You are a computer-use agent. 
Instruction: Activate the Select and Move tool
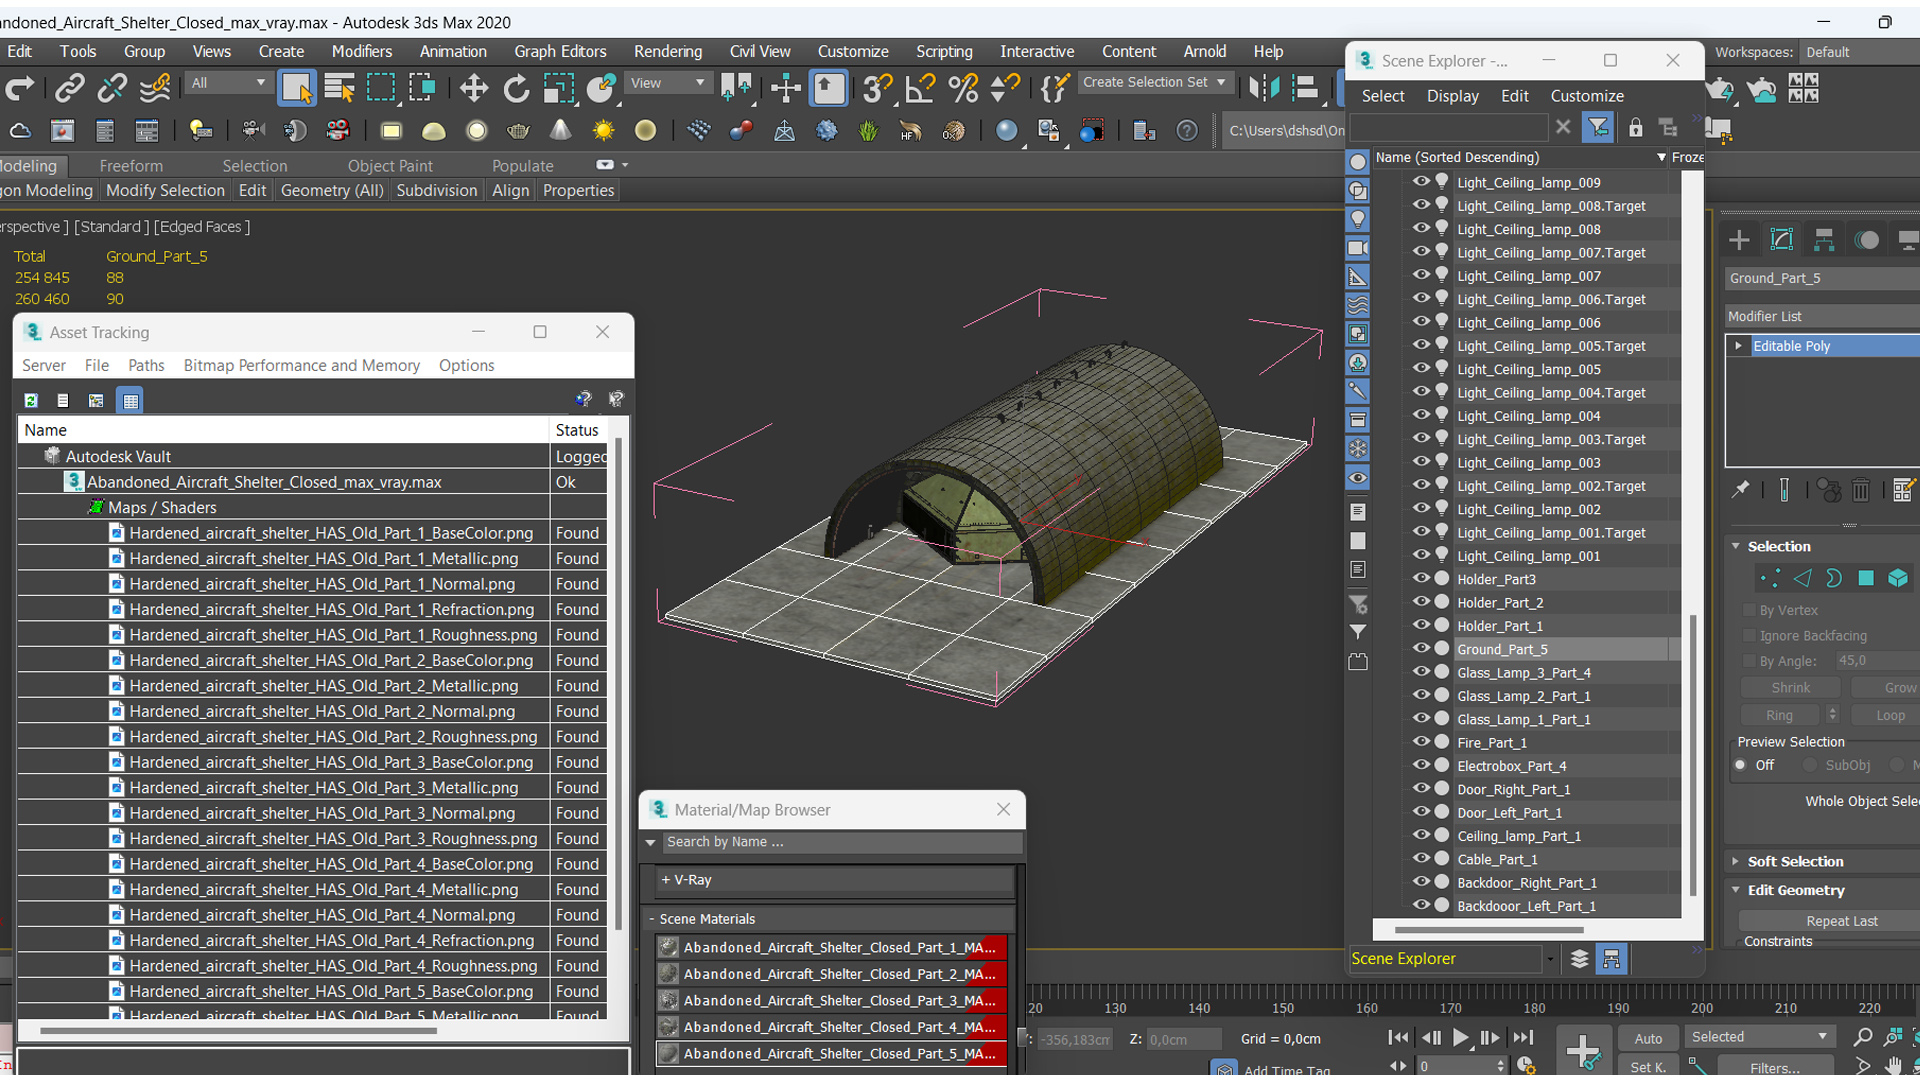click(473, 88)
